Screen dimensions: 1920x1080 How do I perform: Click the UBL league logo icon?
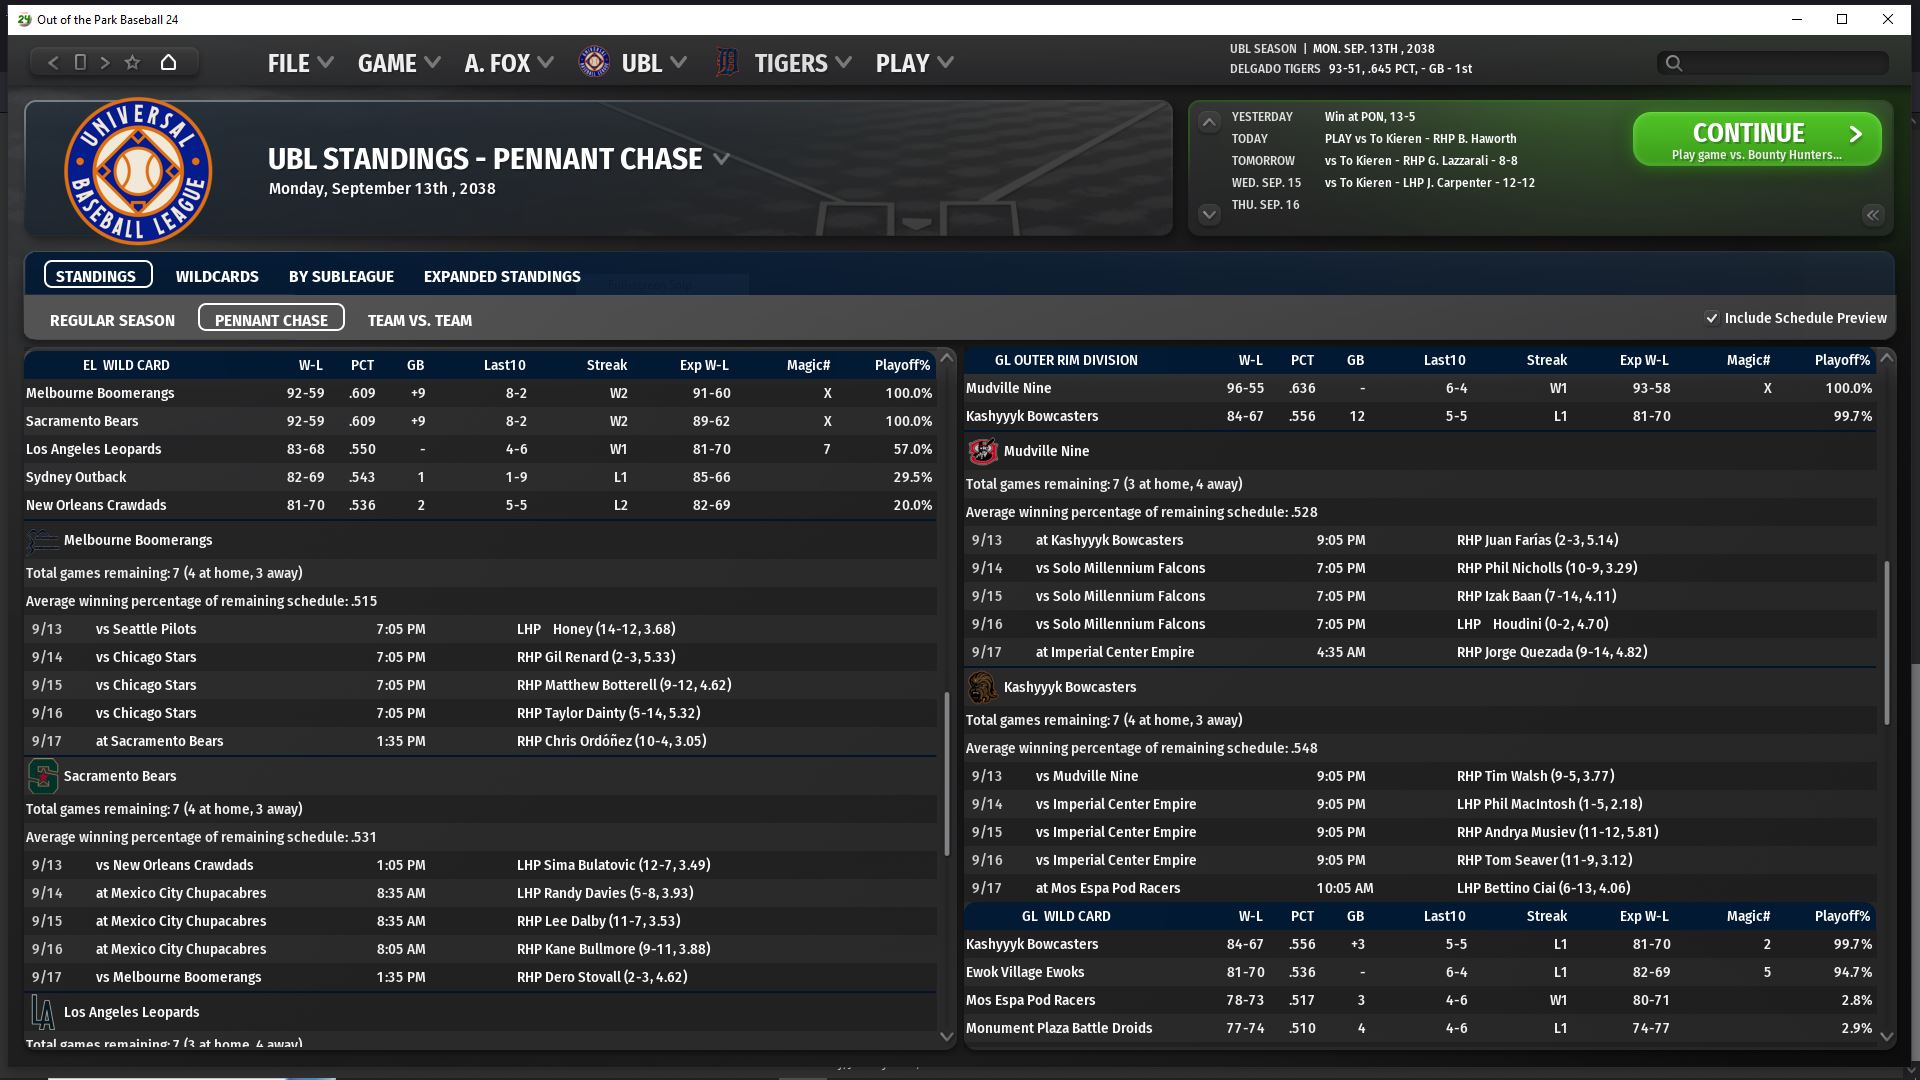point(594,63)
